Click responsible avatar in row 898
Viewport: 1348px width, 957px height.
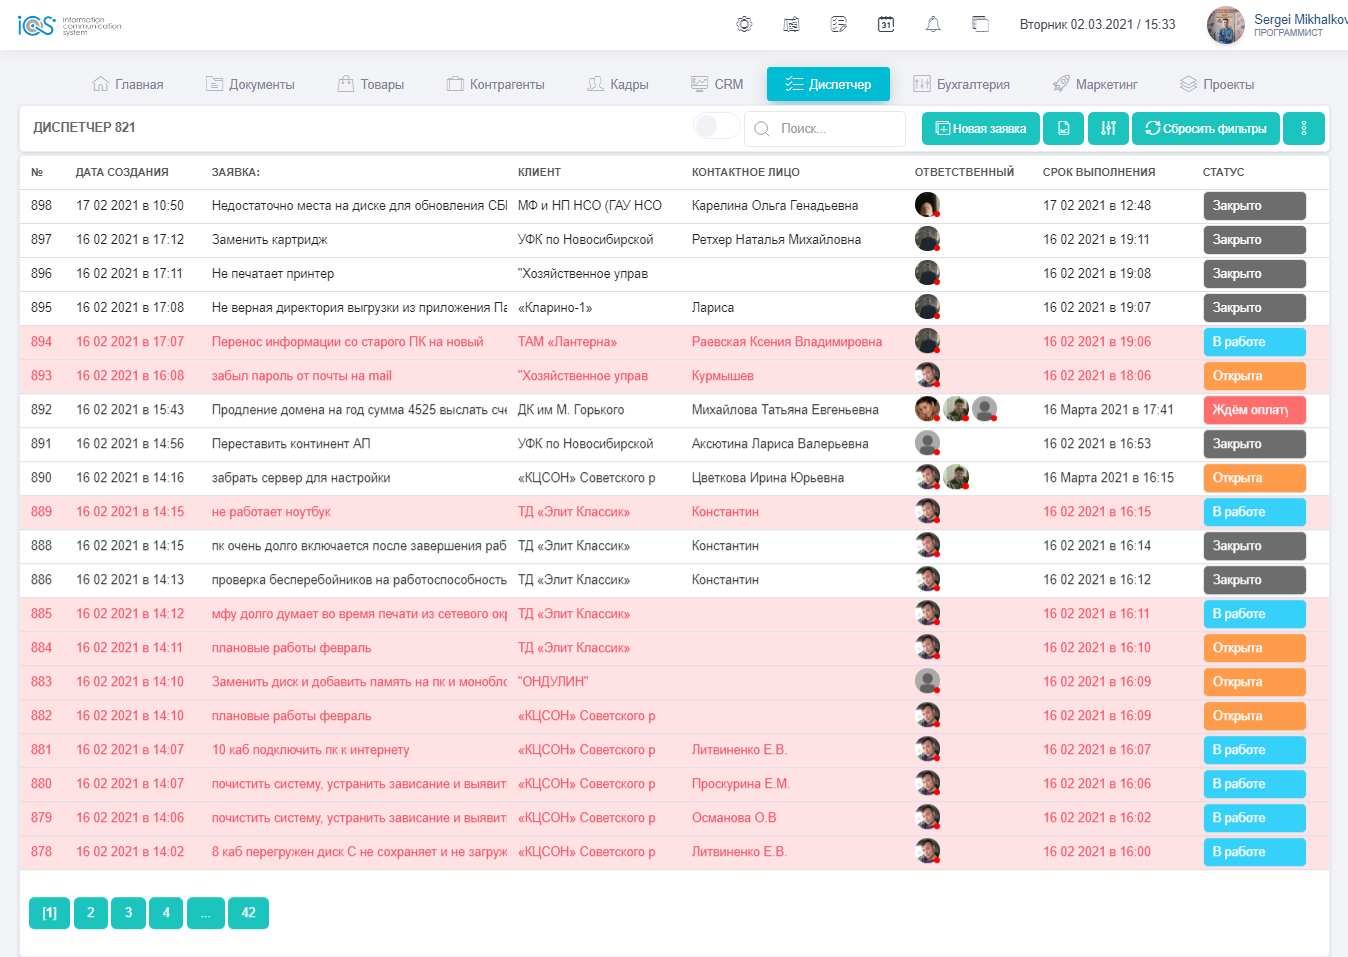point(927,205)
